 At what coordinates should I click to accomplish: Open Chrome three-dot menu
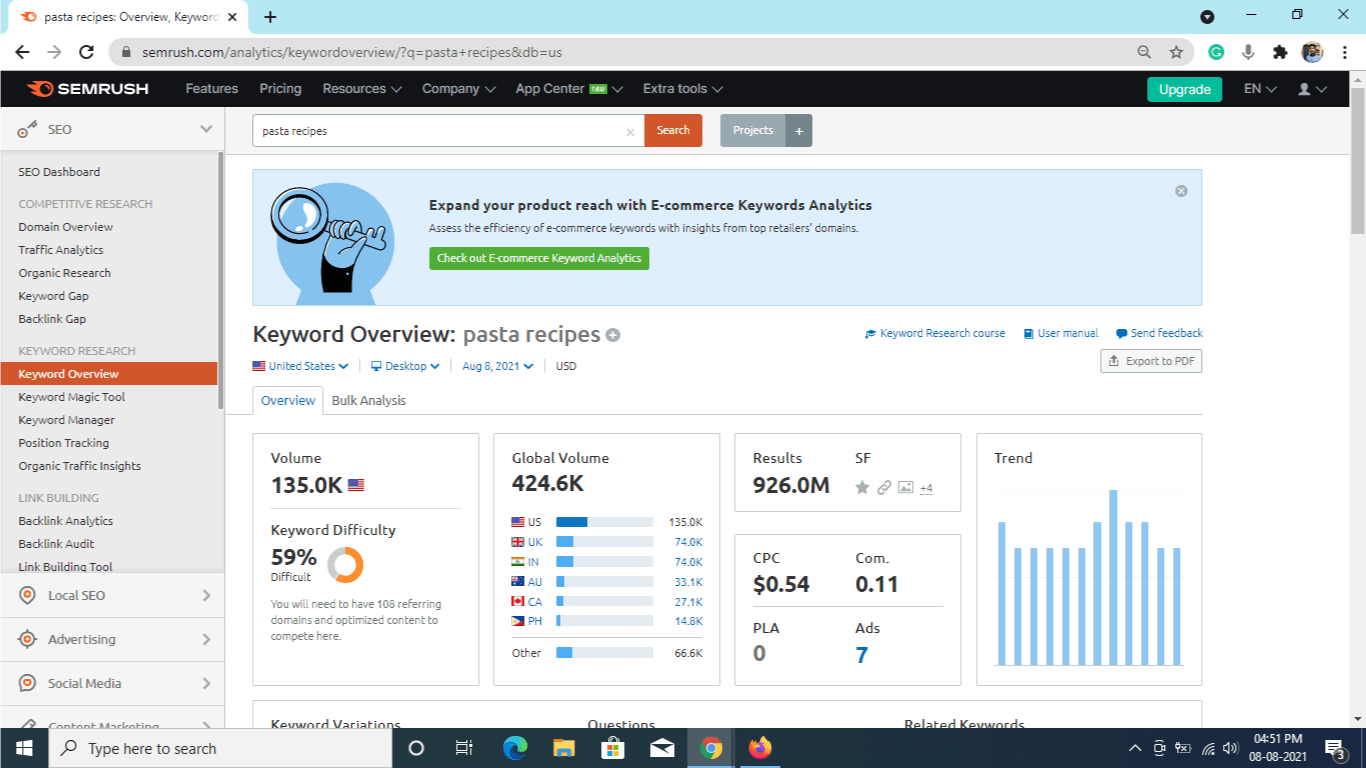click(x=1344, y=52)
